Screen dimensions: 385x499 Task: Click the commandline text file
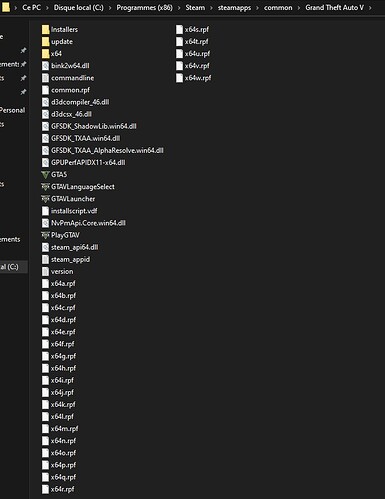pos(68,78)
